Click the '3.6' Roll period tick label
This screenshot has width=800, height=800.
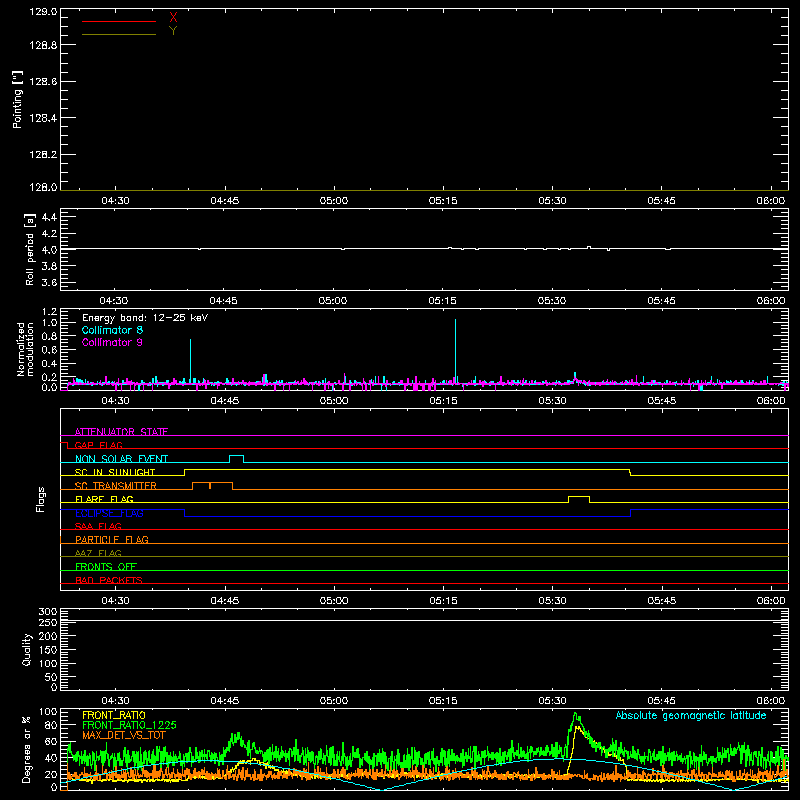pos(49,282)
